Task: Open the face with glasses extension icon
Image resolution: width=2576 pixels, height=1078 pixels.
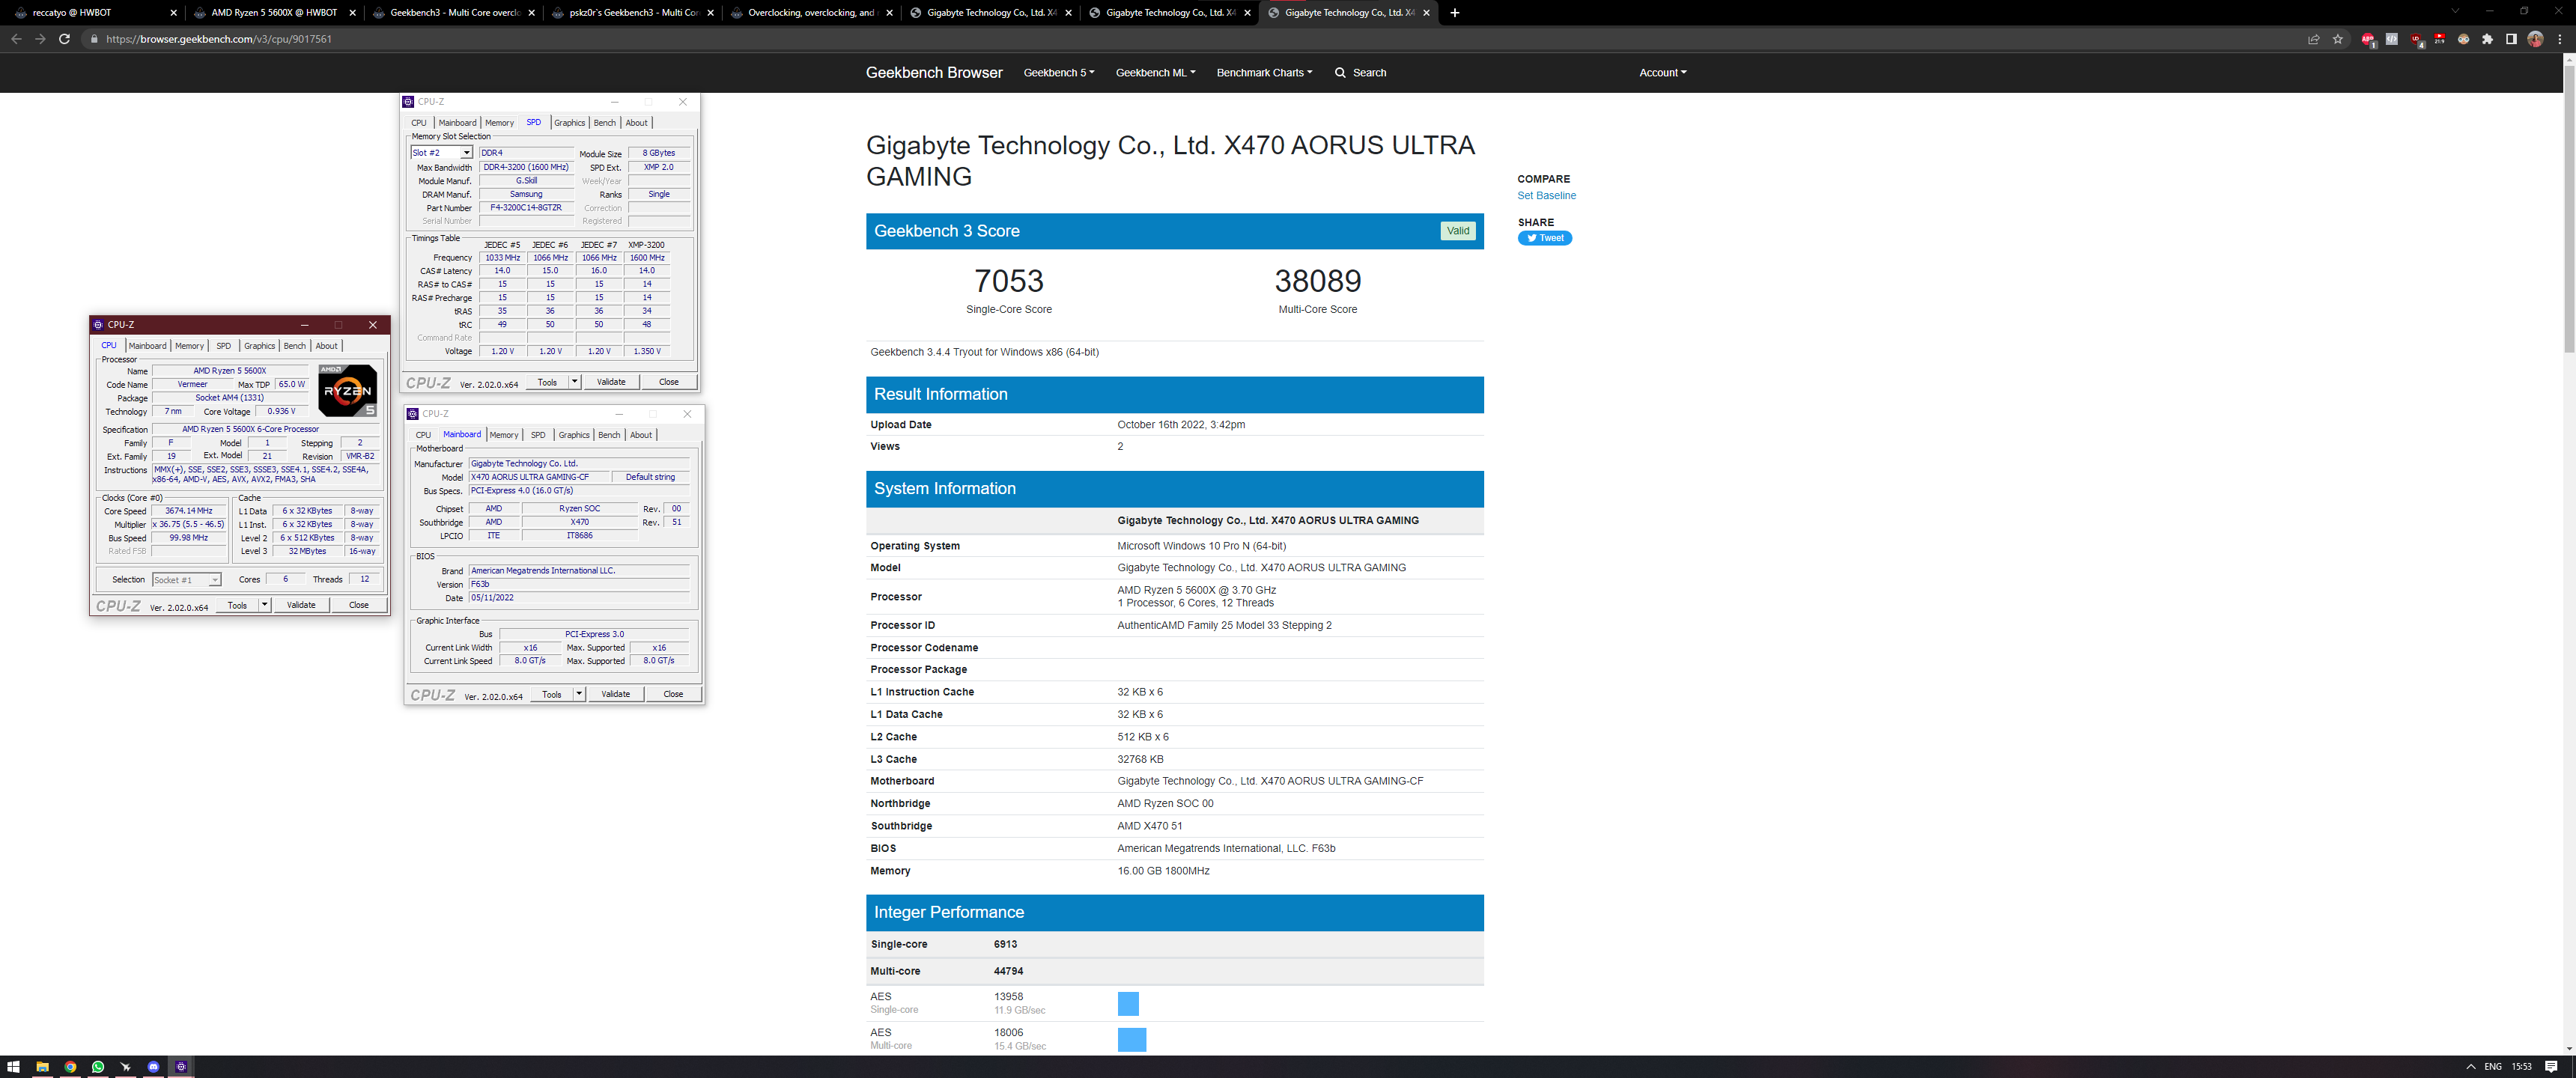Action: [2463, 39]
